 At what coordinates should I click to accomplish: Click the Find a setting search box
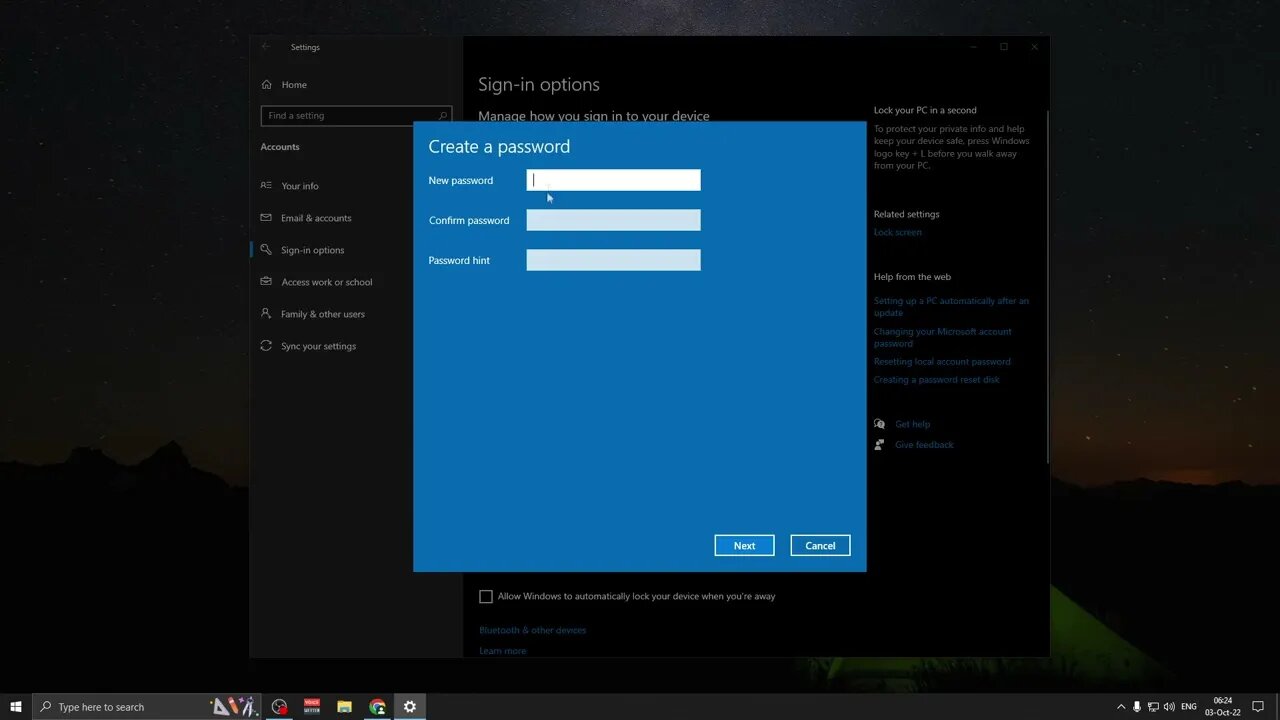(356, 116)
